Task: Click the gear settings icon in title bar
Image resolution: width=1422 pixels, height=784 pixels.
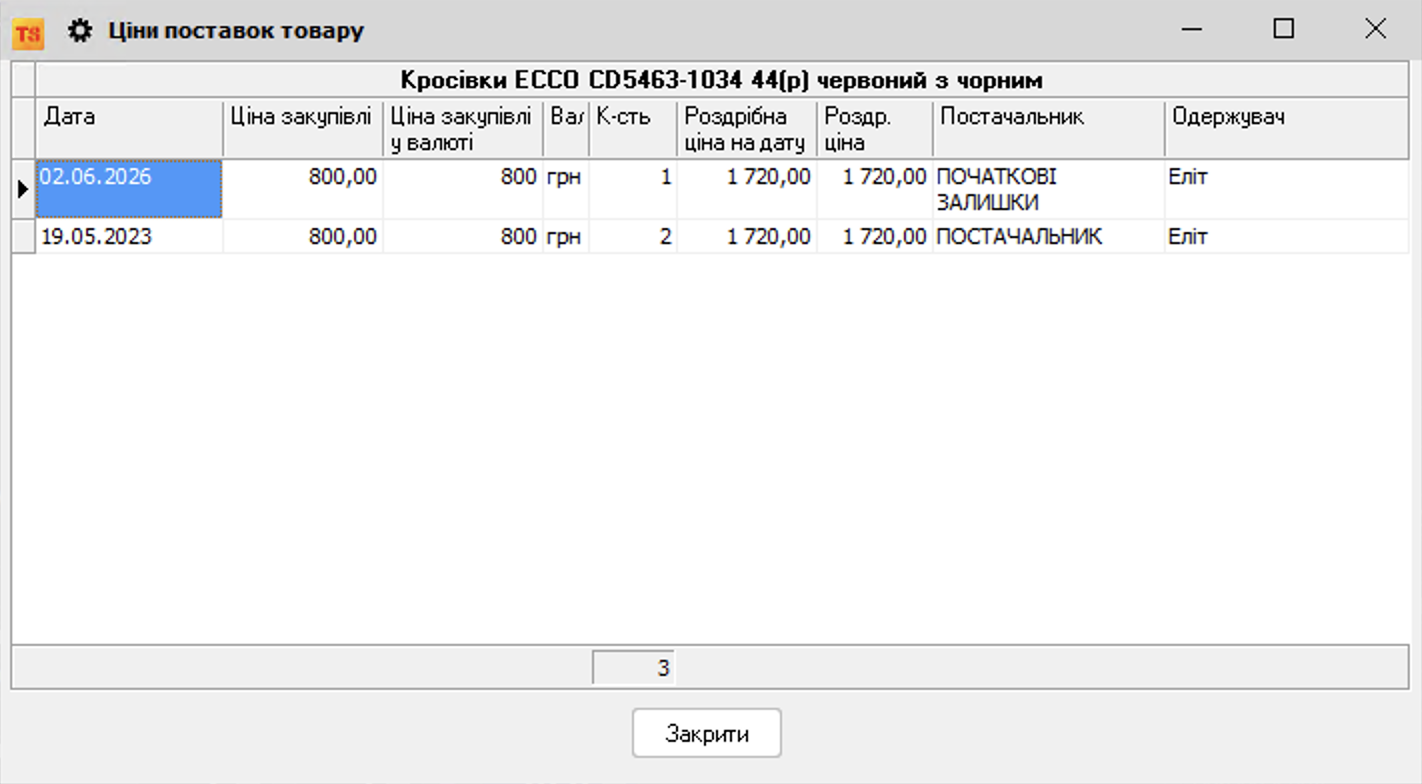Action: point(79,31)
